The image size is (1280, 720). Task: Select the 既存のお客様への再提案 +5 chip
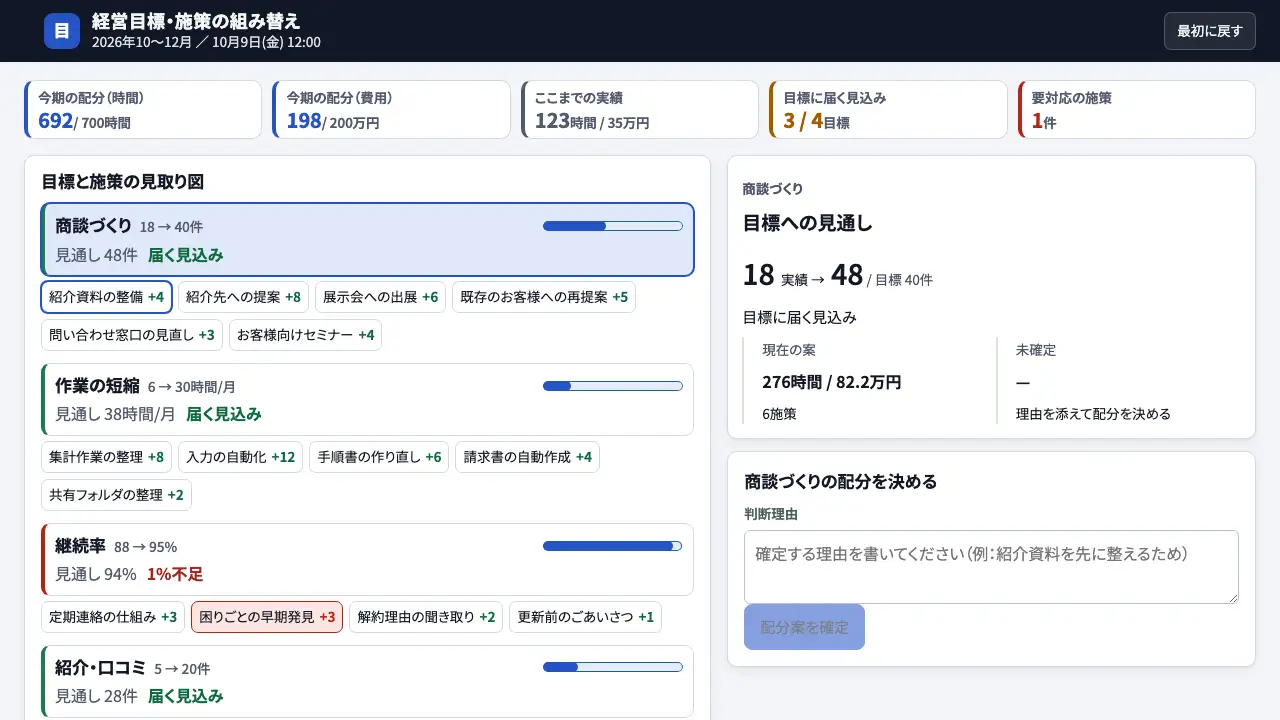tap(544, 297)
